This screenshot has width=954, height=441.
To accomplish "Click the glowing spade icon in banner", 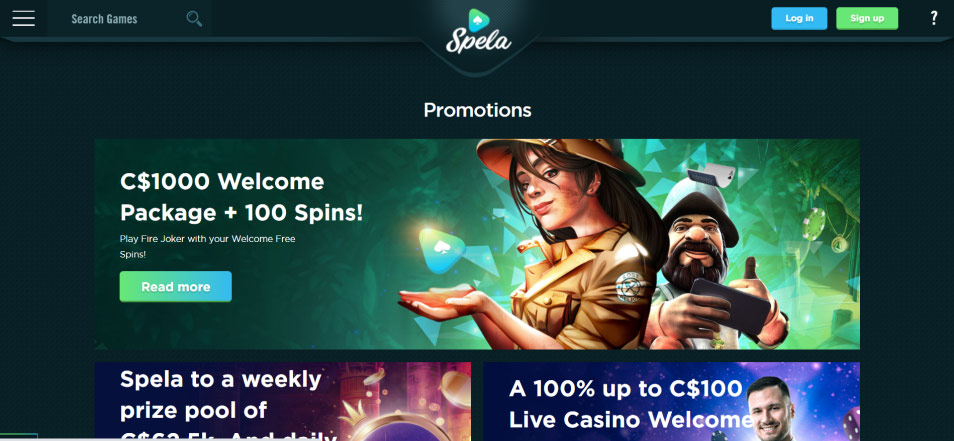I will [x=442, y=250].
